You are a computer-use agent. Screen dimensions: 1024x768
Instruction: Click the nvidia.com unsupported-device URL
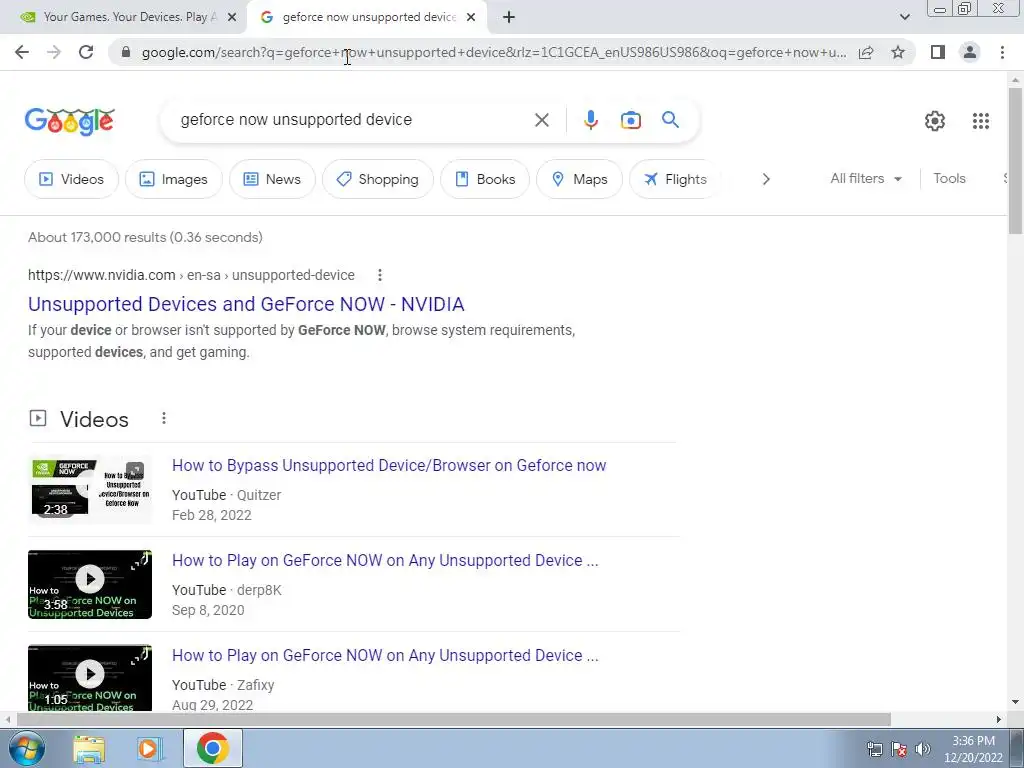(191, 276)
